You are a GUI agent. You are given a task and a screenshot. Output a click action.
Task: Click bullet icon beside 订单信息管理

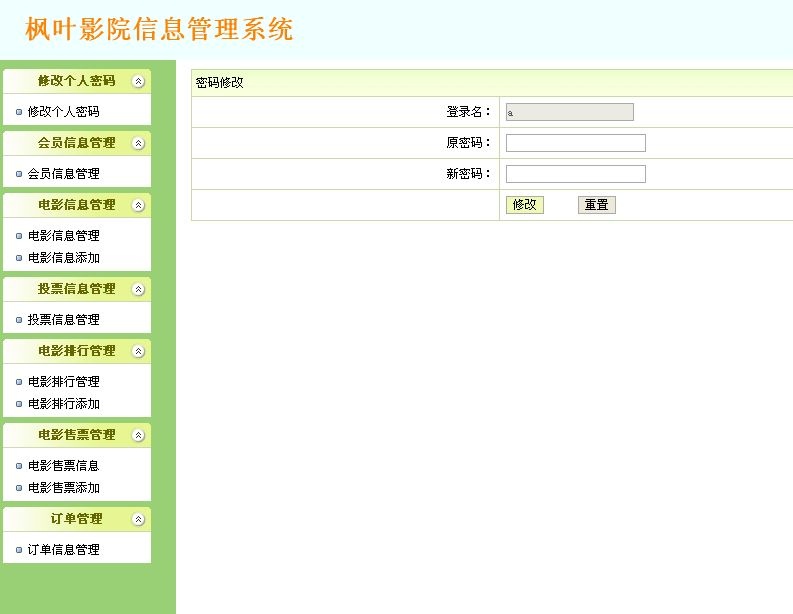point(19,550)
